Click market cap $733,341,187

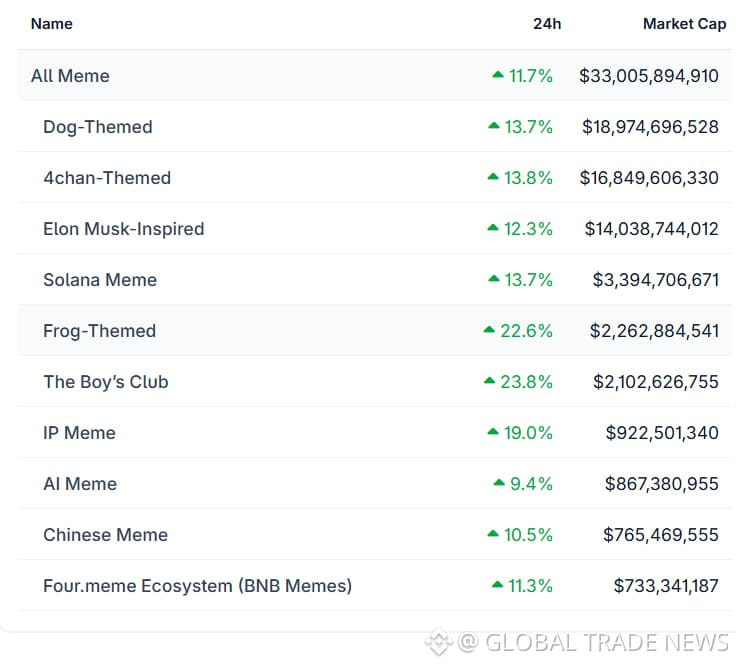666,586
